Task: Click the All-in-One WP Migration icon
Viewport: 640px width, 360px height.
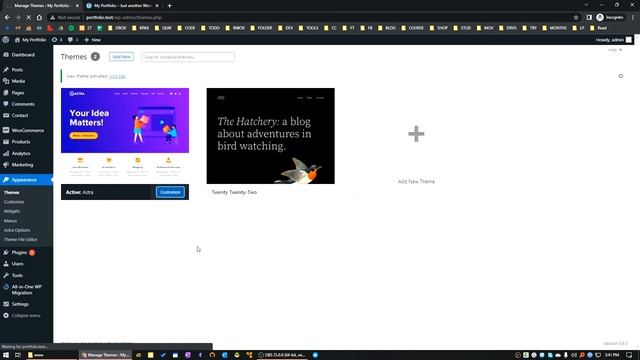Action: 6,287
